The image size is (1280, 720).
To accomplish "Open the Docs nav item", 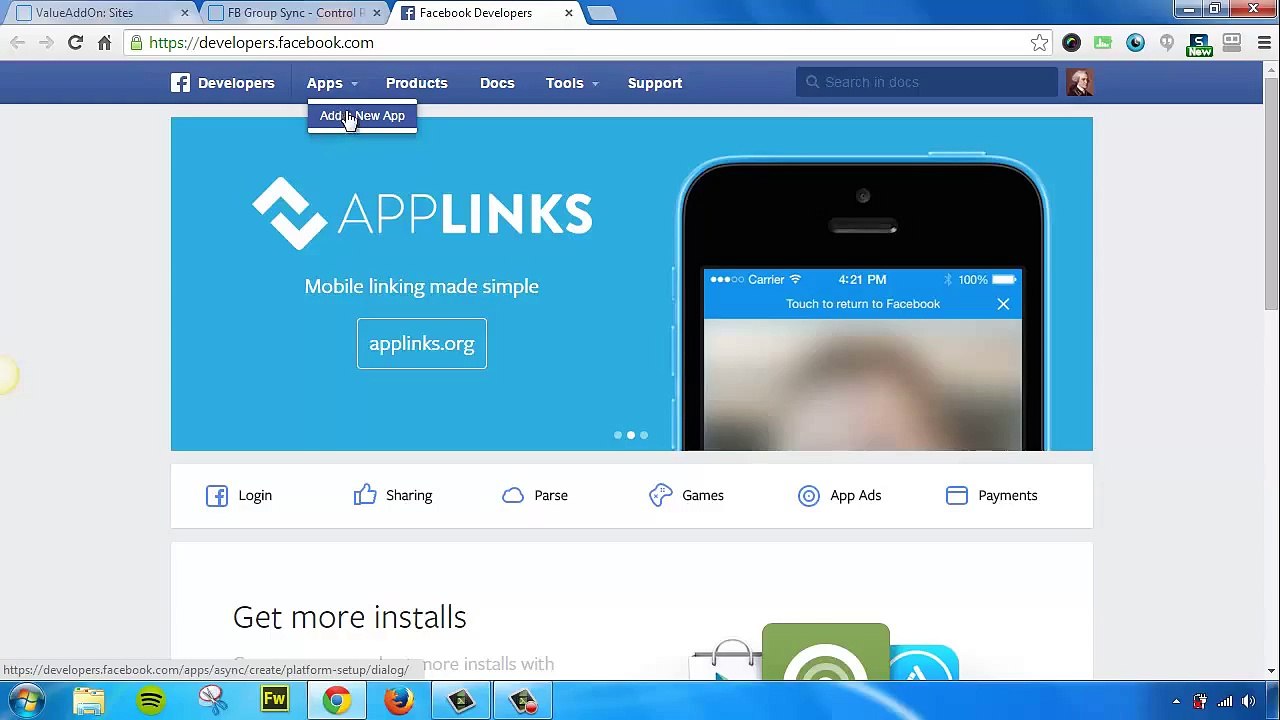I will click(x=497, y=83).
